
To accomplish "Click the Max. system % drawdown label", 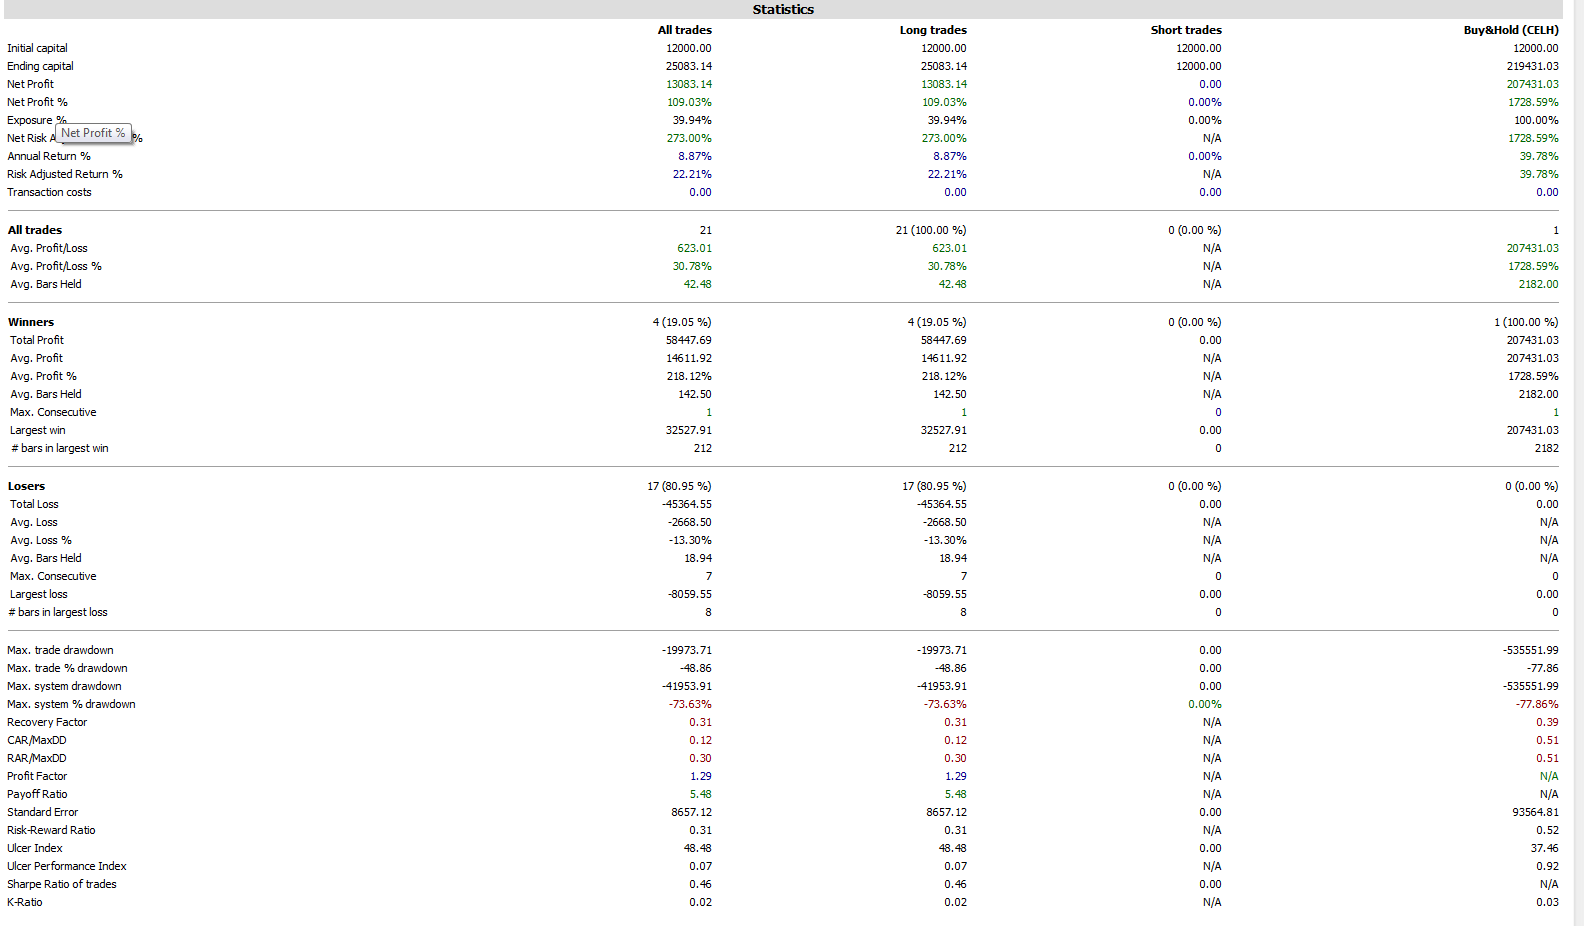I will coord(71,704).
